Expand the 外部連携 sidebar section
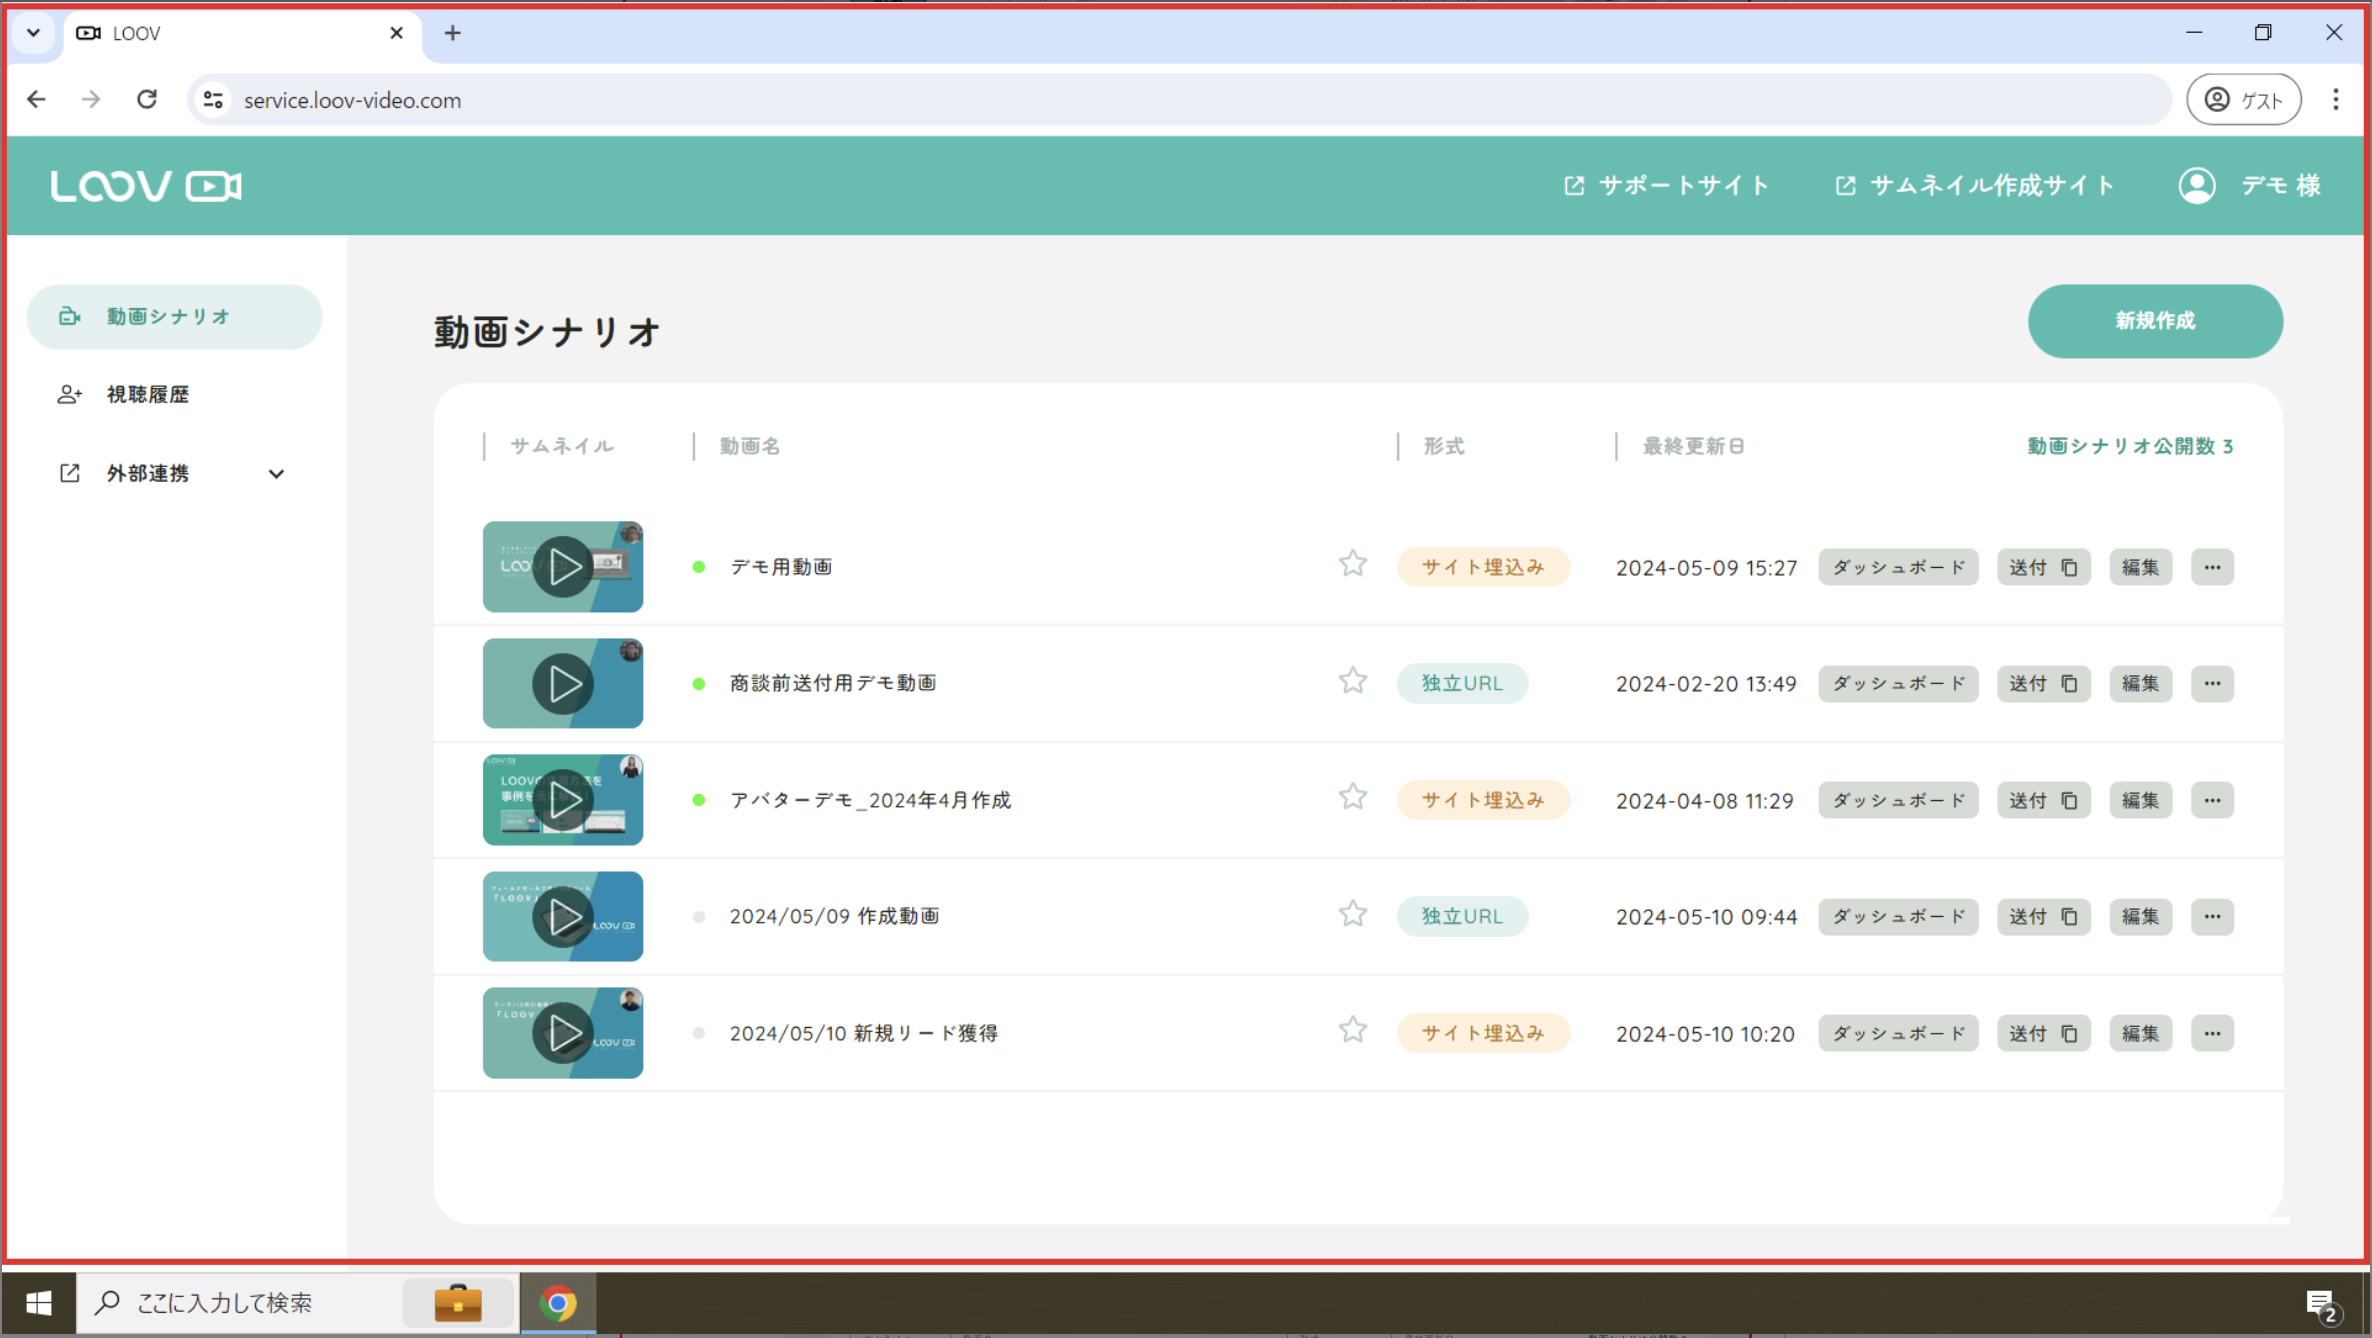Image resolution: width=2372 pixels, height=1338 pixels. click(174, 474)
